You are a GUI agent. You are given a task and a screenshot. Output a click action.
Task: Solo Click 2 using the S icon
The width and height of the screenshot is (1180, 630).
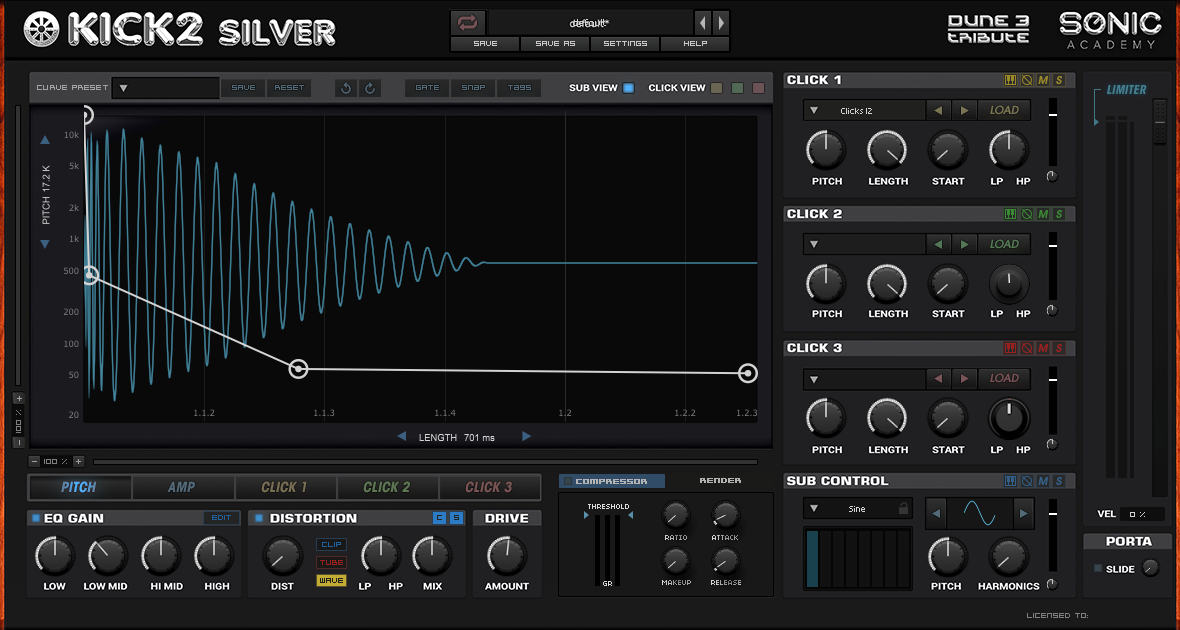click(x=1059, y=215)
